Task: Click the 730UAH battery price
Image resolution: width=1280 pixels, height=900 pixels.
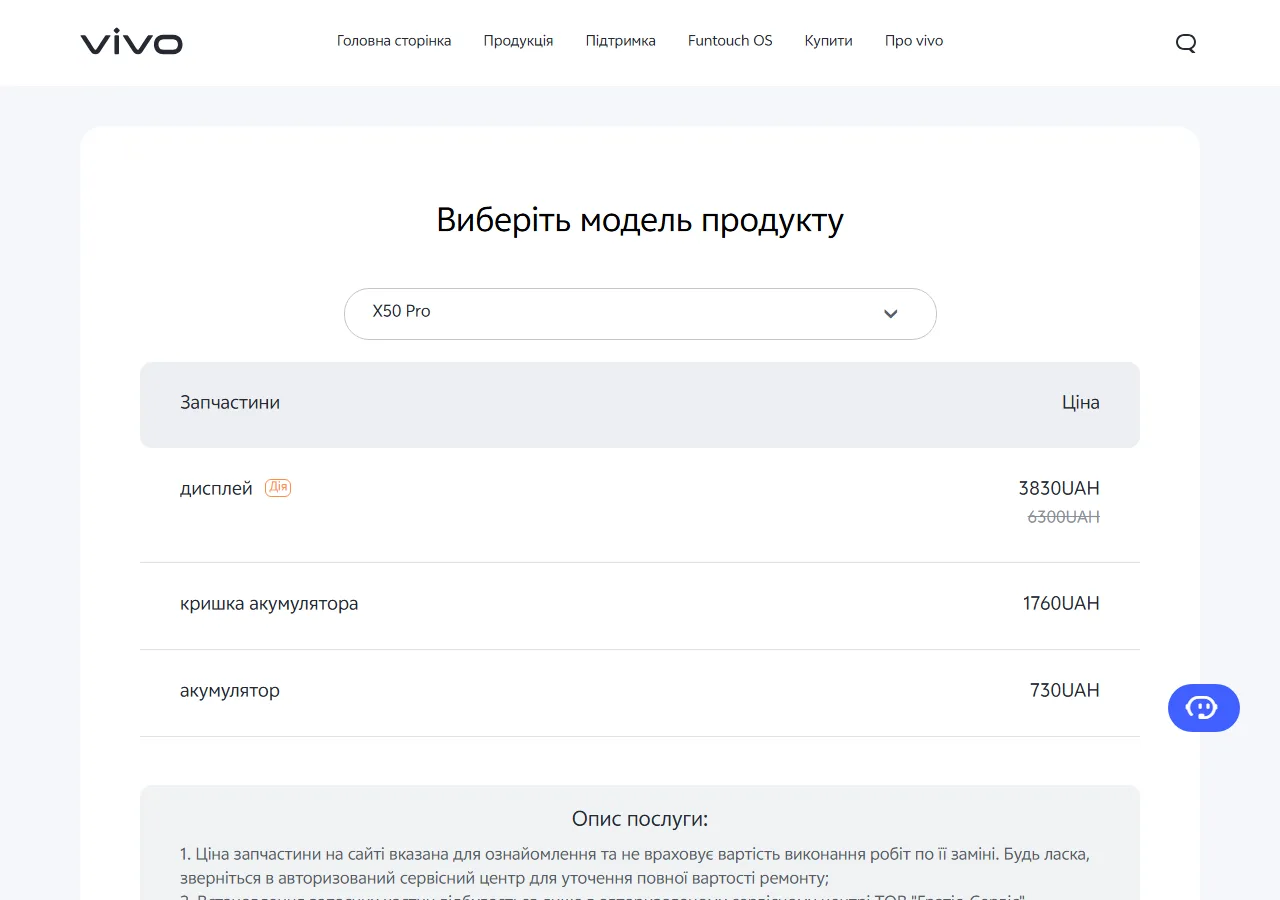Action: click(x=1065, y=690)
